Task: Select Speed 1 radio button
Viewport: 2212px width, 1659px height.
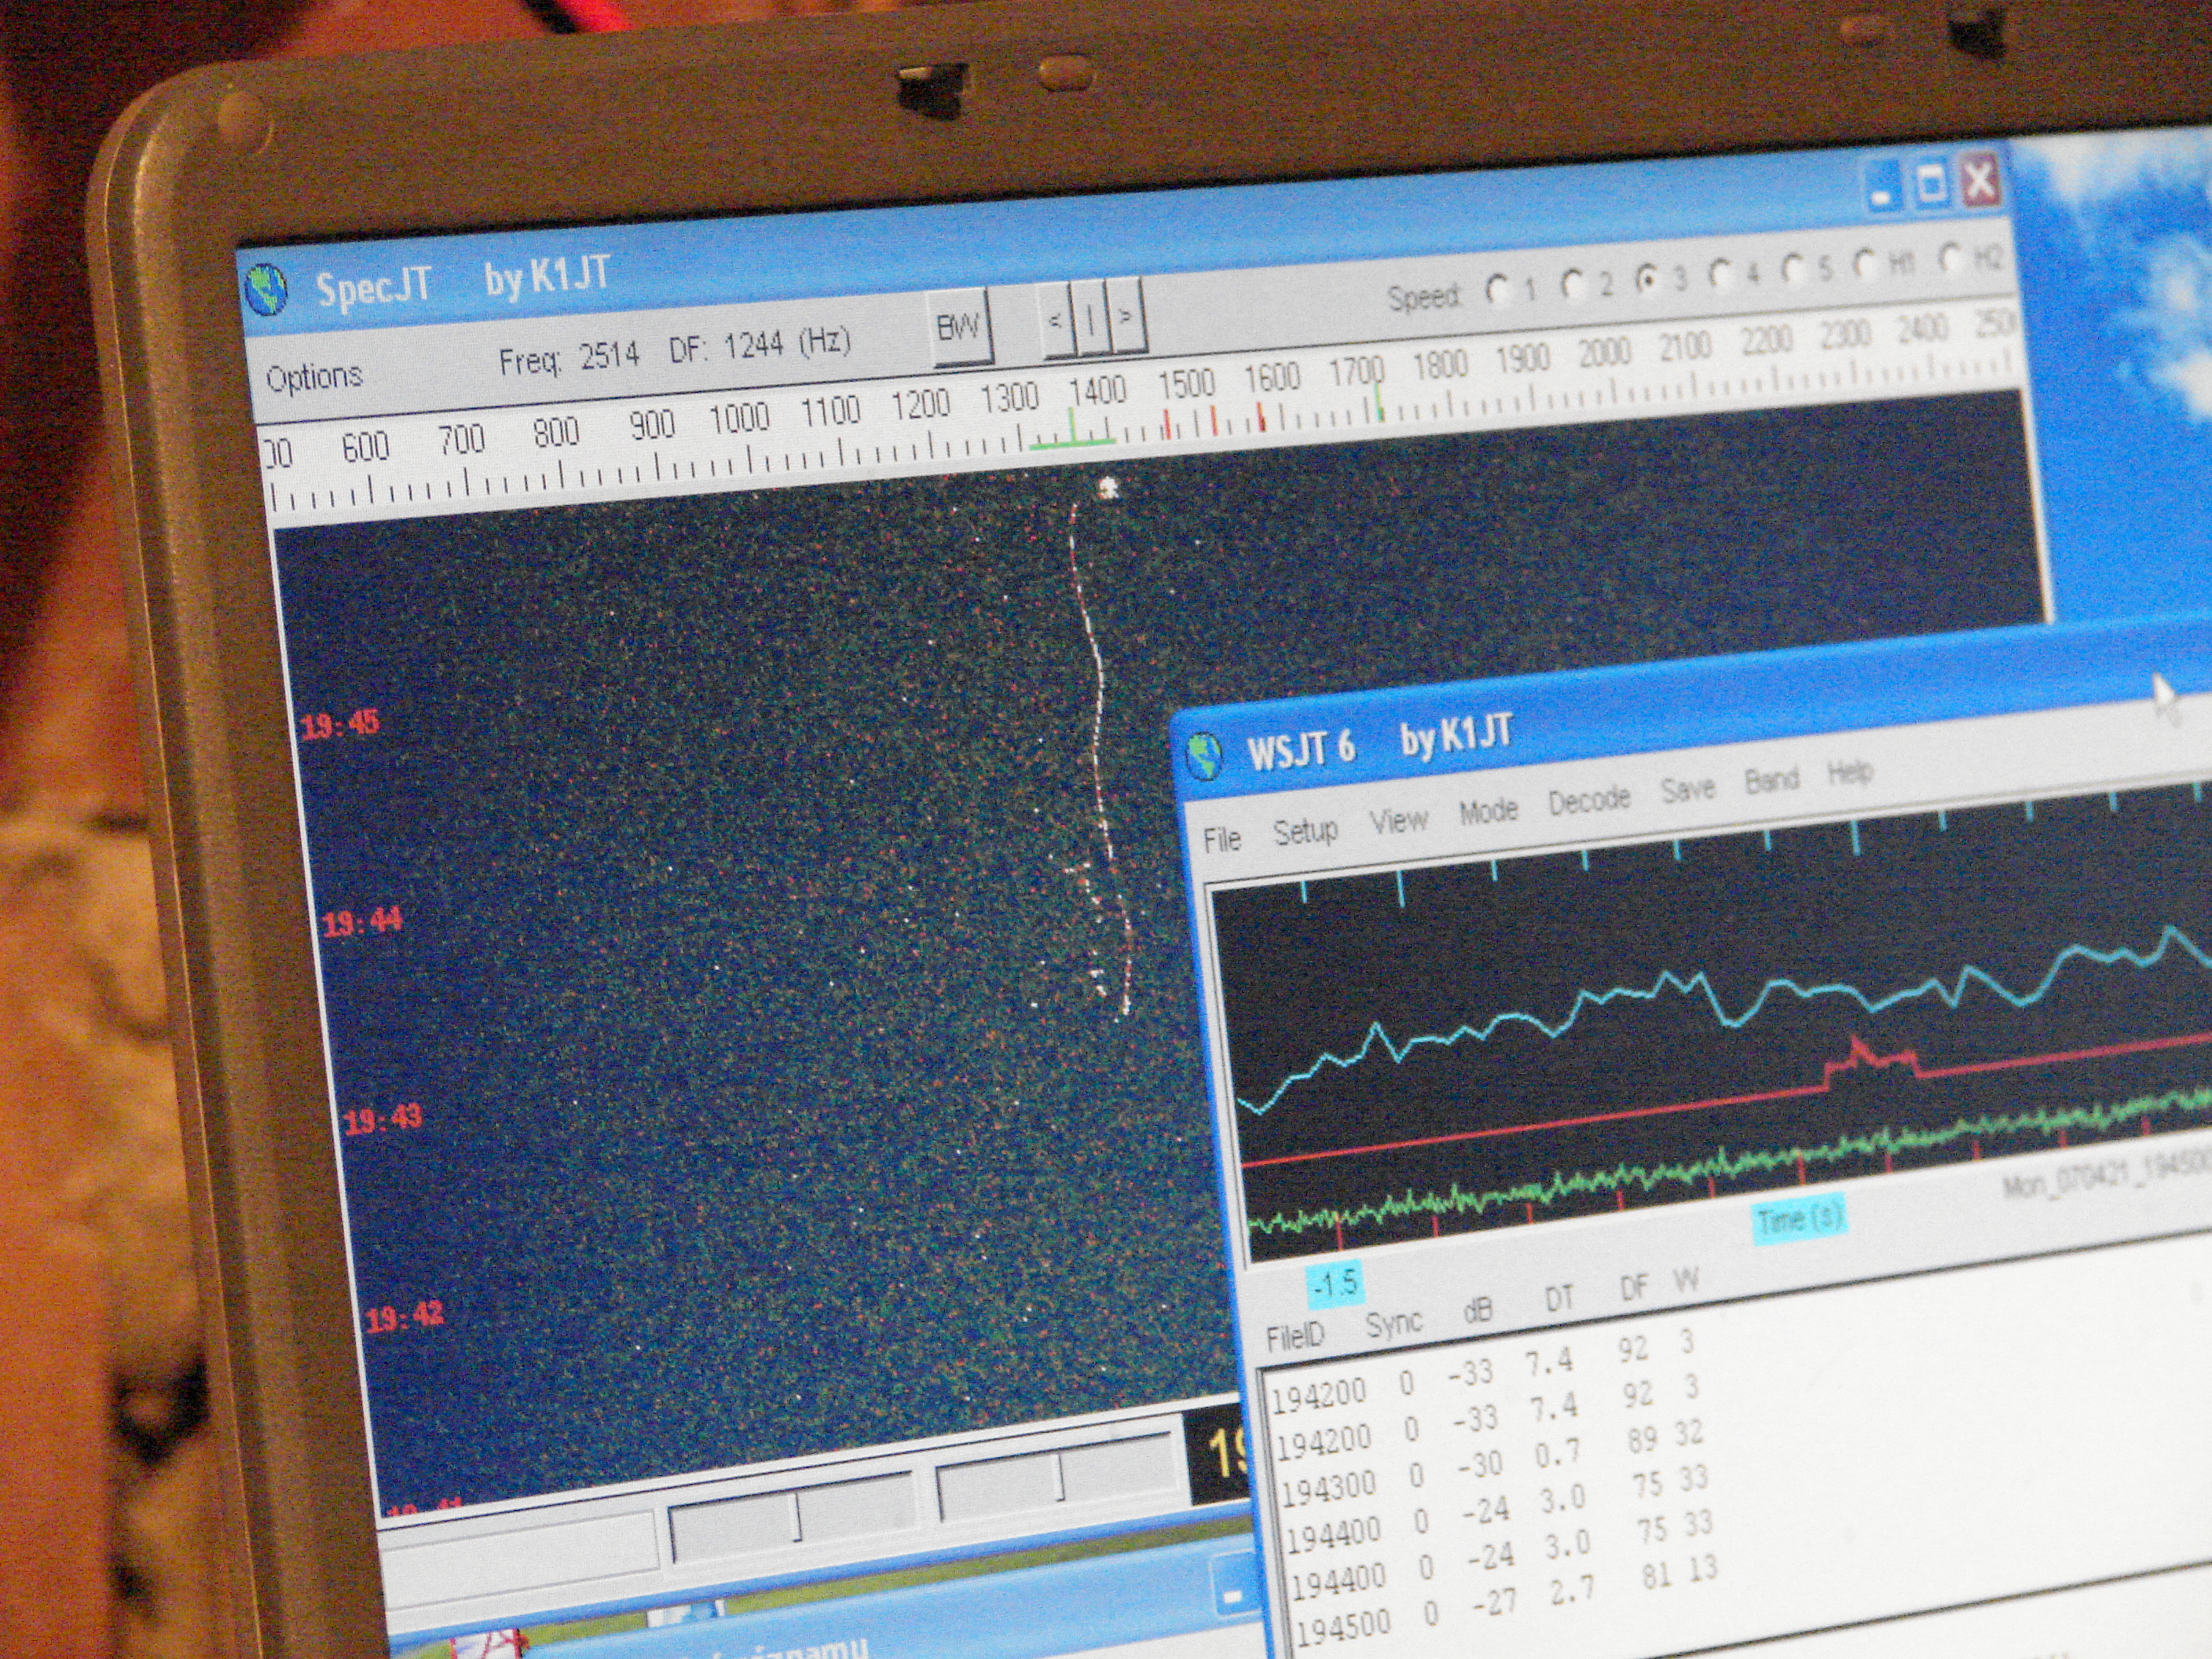Action: click(1498, 291)
